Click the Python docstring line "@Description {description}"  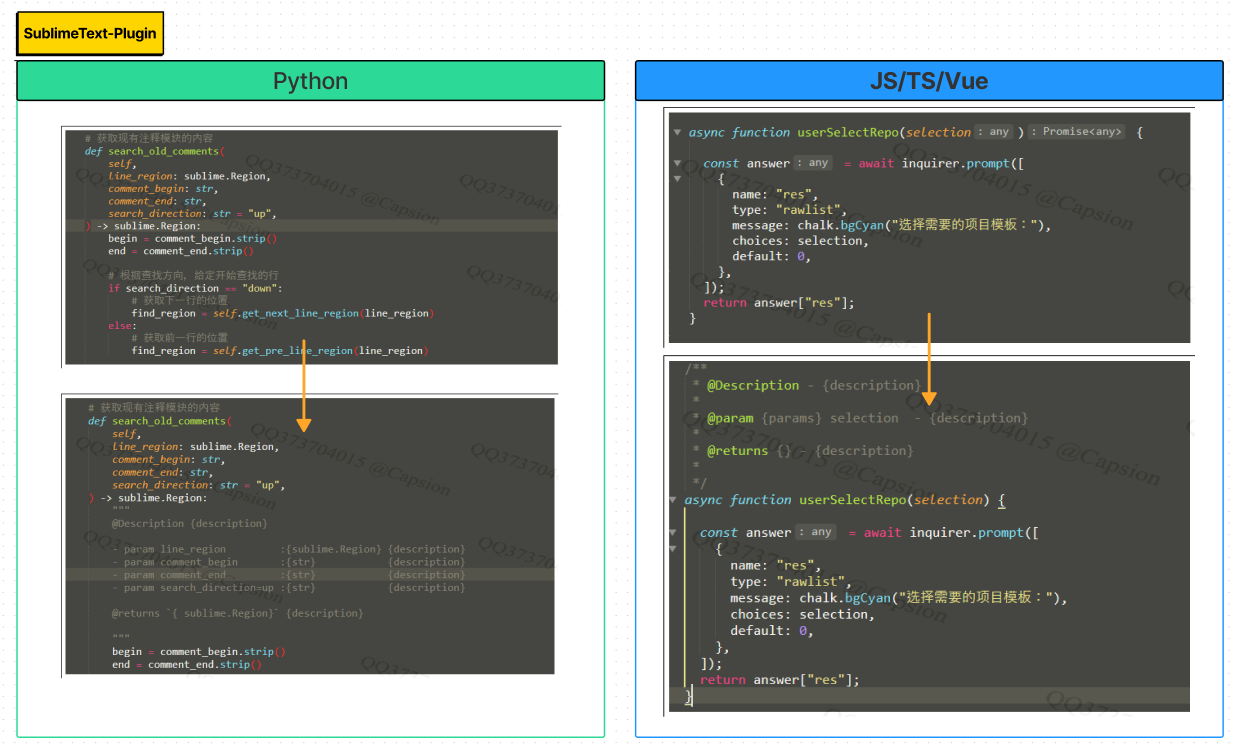[190, 523]
